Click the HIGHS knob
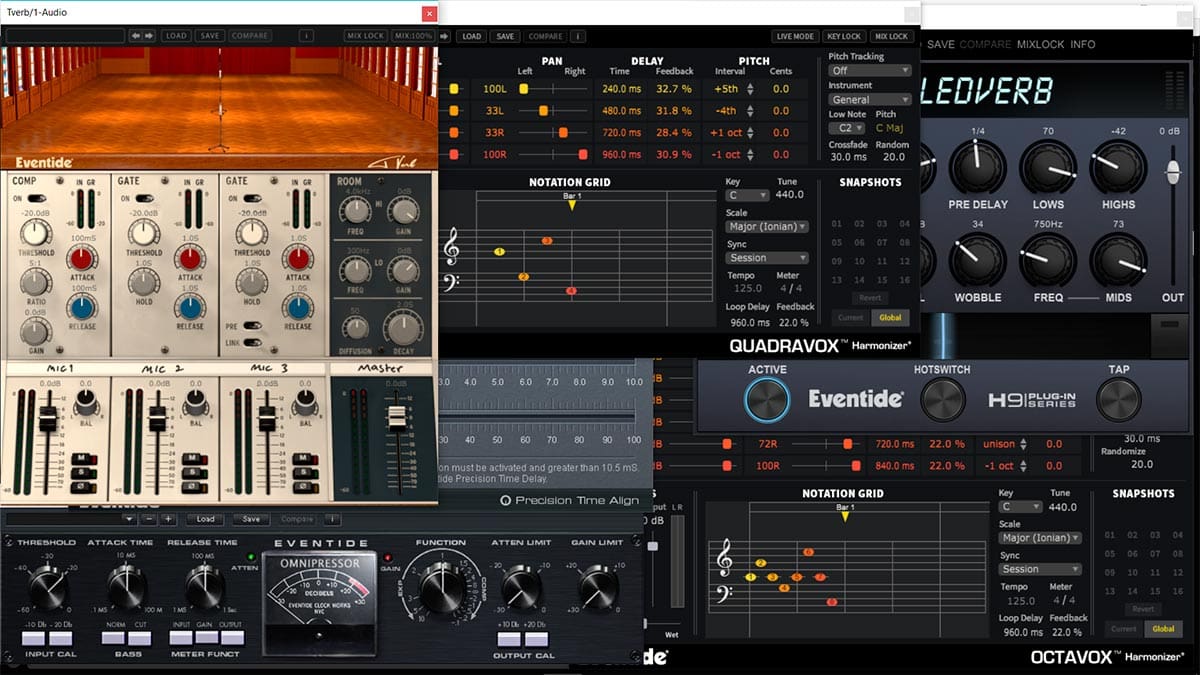The height and width of the screenshot is (675, 1200). coord(1118,166)
